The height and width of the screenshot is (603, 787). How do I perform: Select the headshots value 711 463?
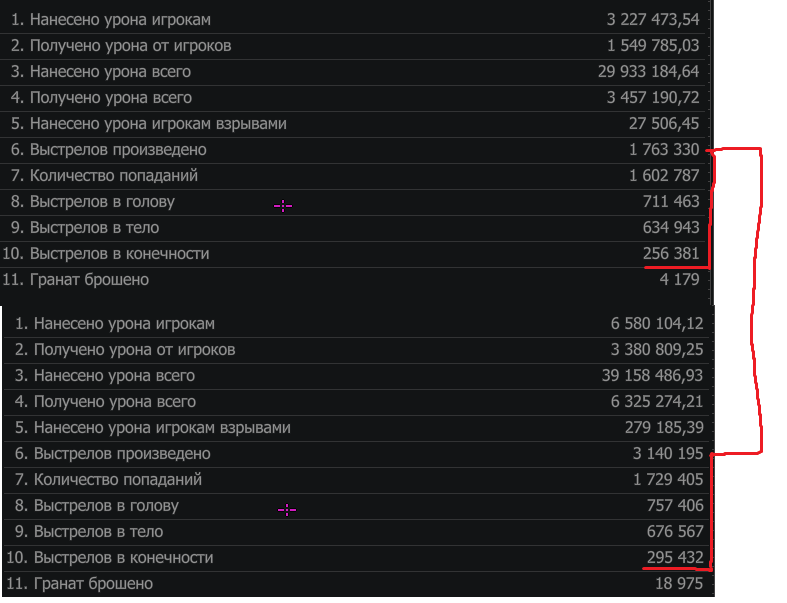[671, 202]
